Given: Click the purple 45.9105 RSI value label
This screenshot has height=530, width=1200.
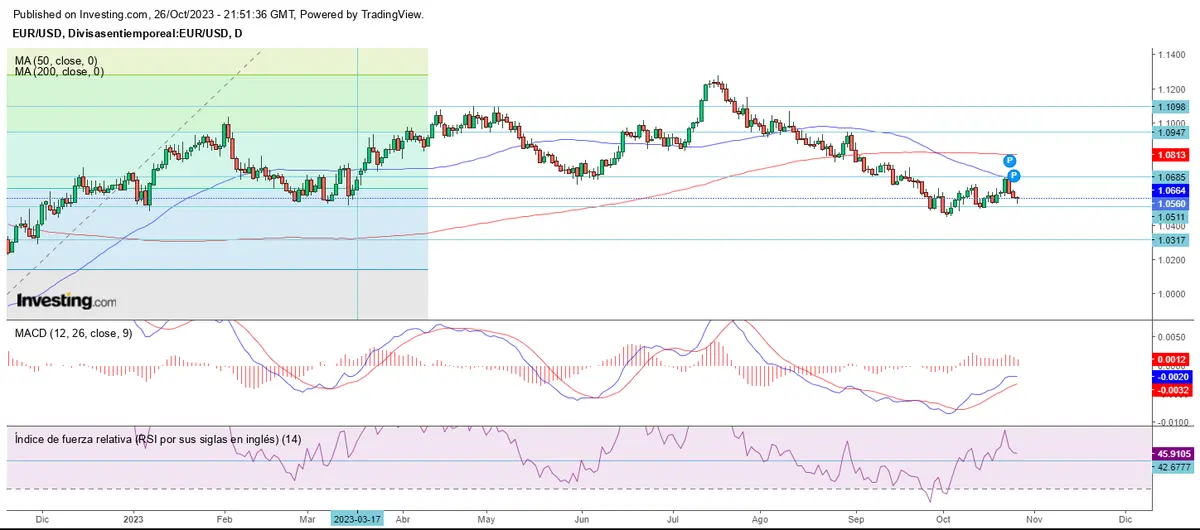Looking at the screenshot, I should click(1171, 451).
